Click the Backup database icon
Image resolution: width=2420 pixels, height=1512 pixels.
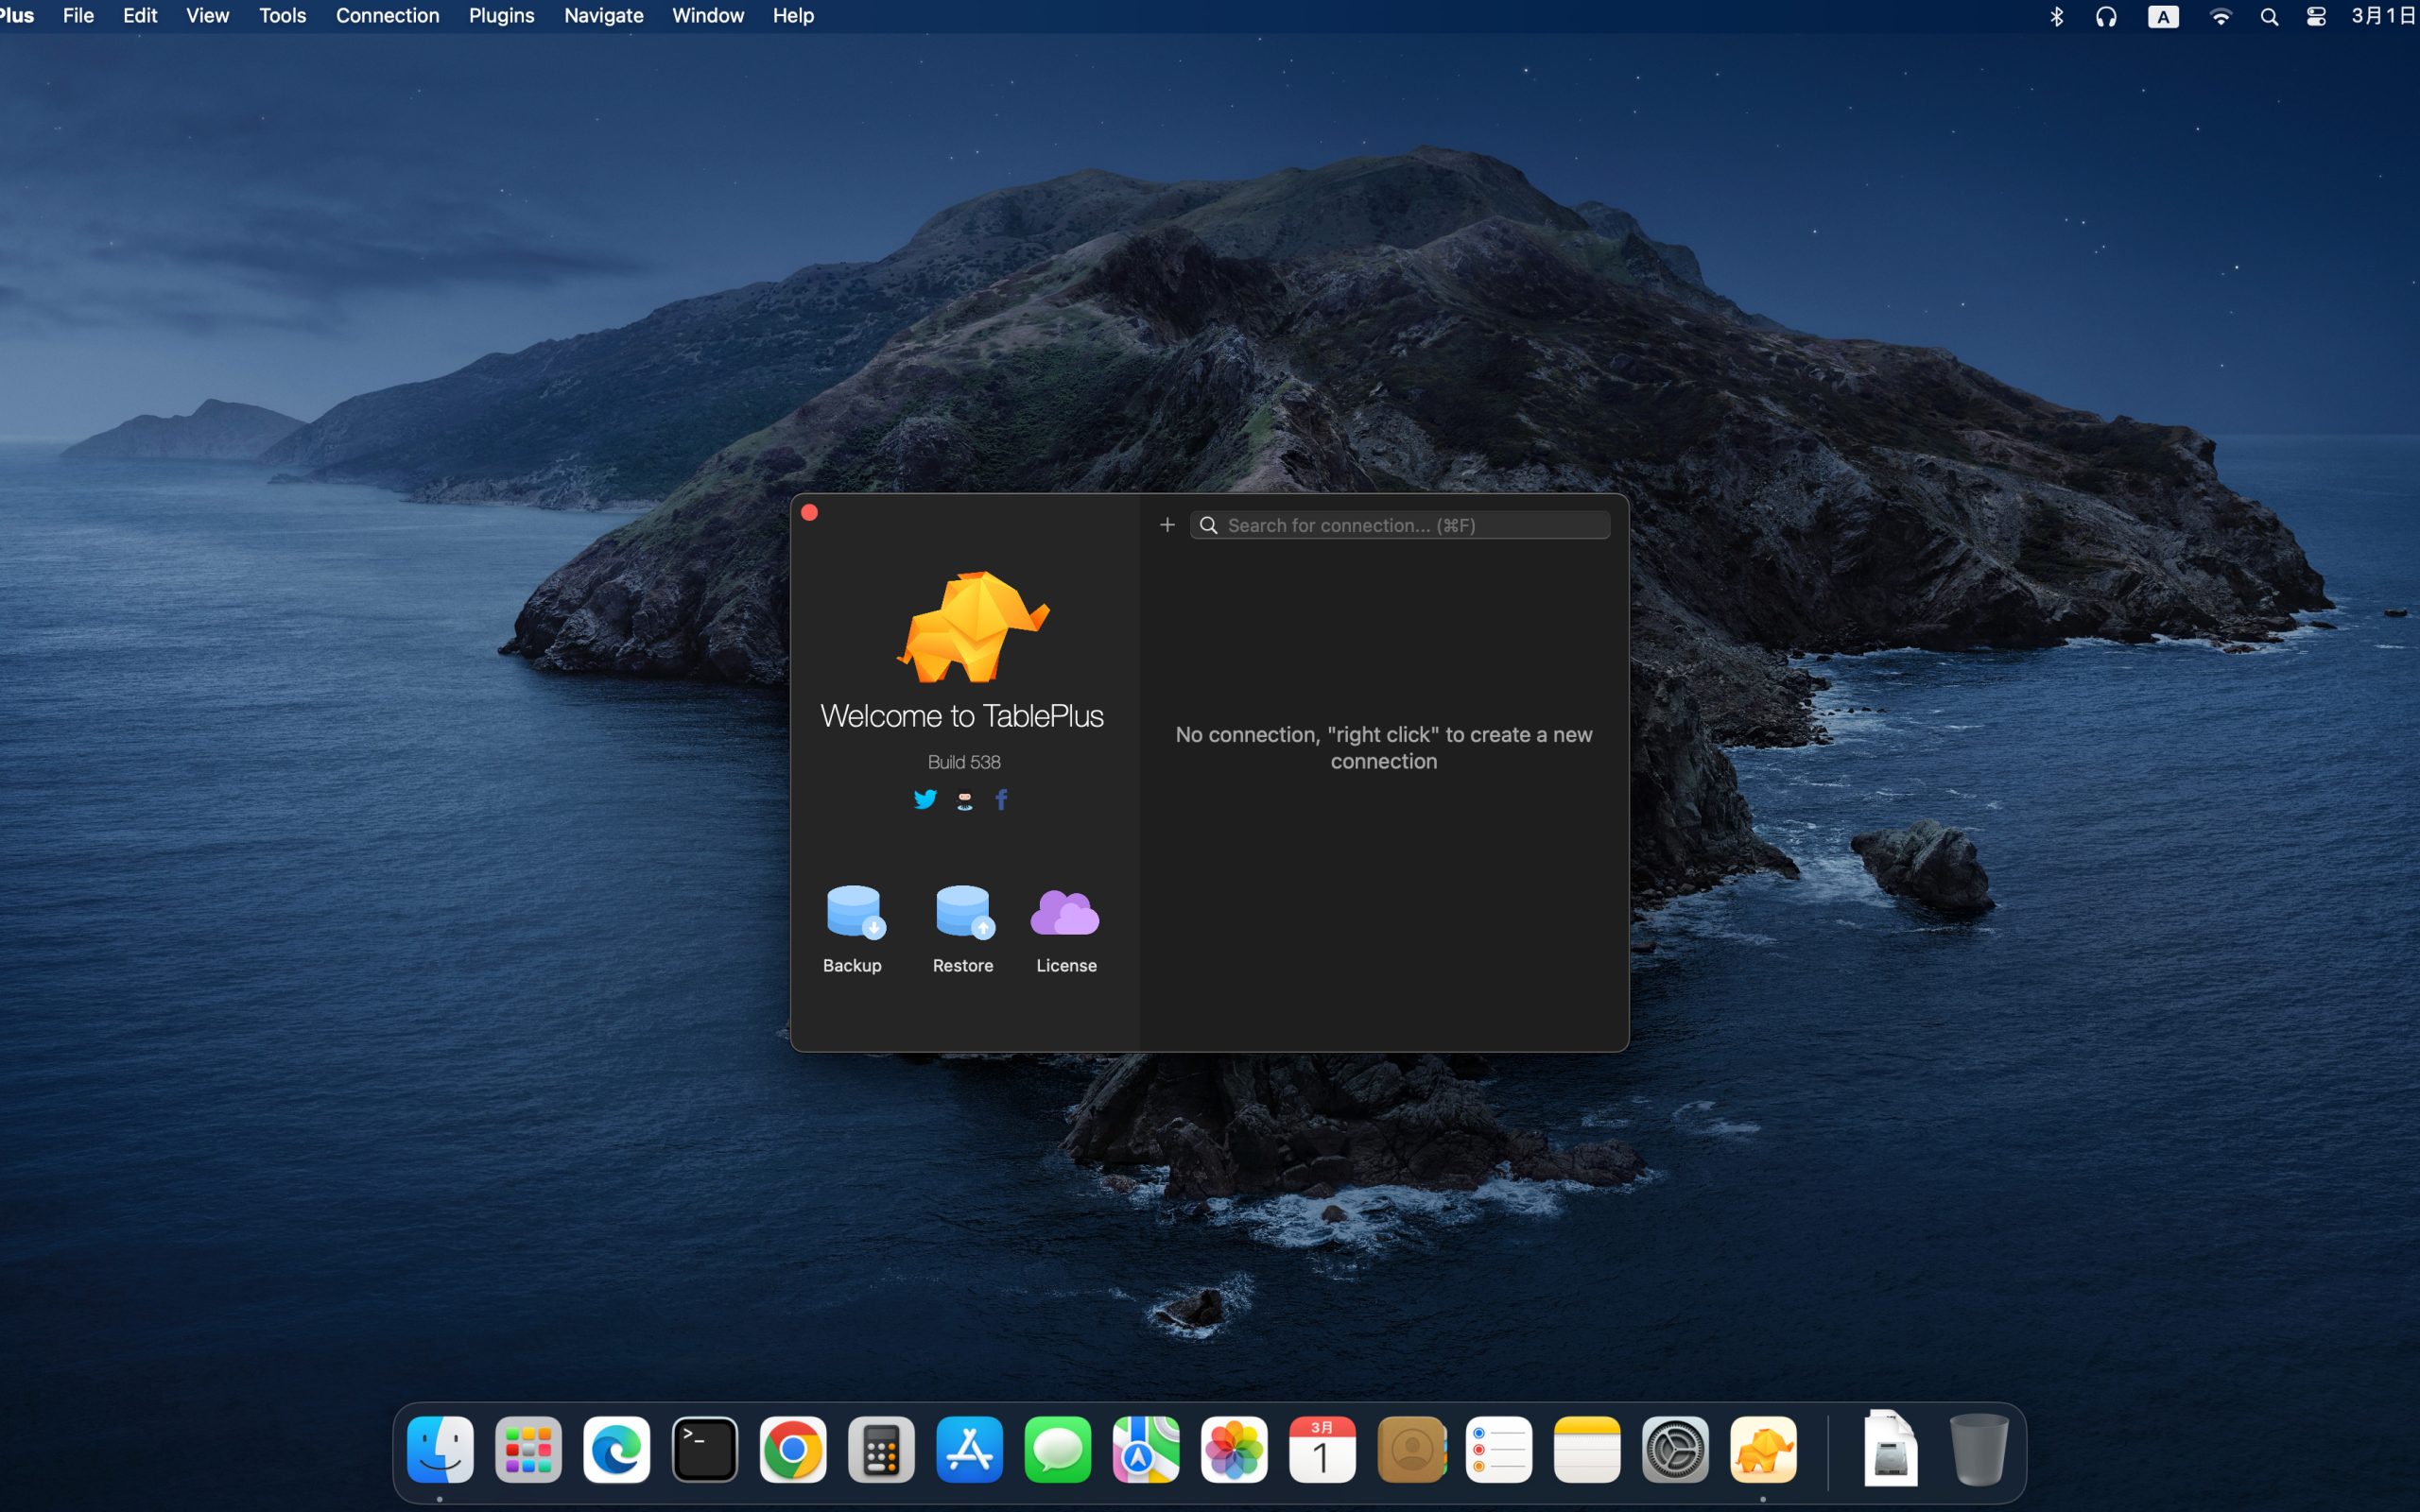[x=854, y=912]
